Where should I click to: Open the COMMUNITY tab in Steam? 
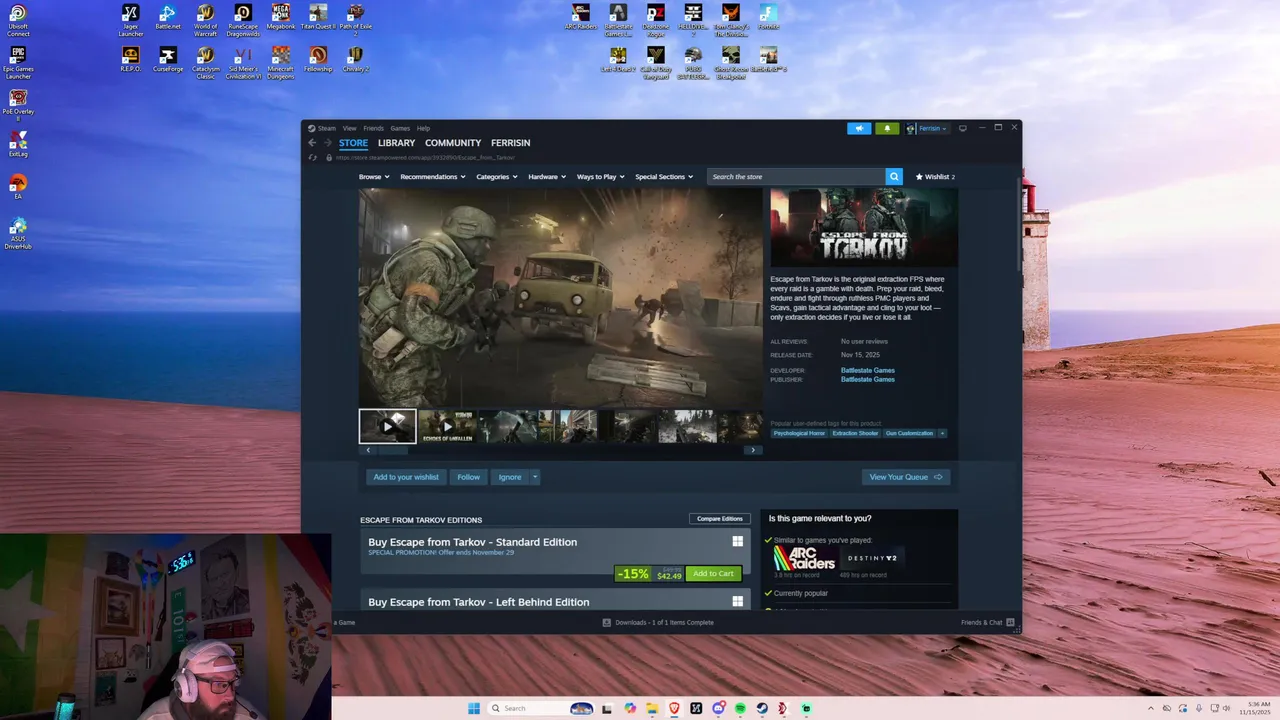click(x=453, y=143)
